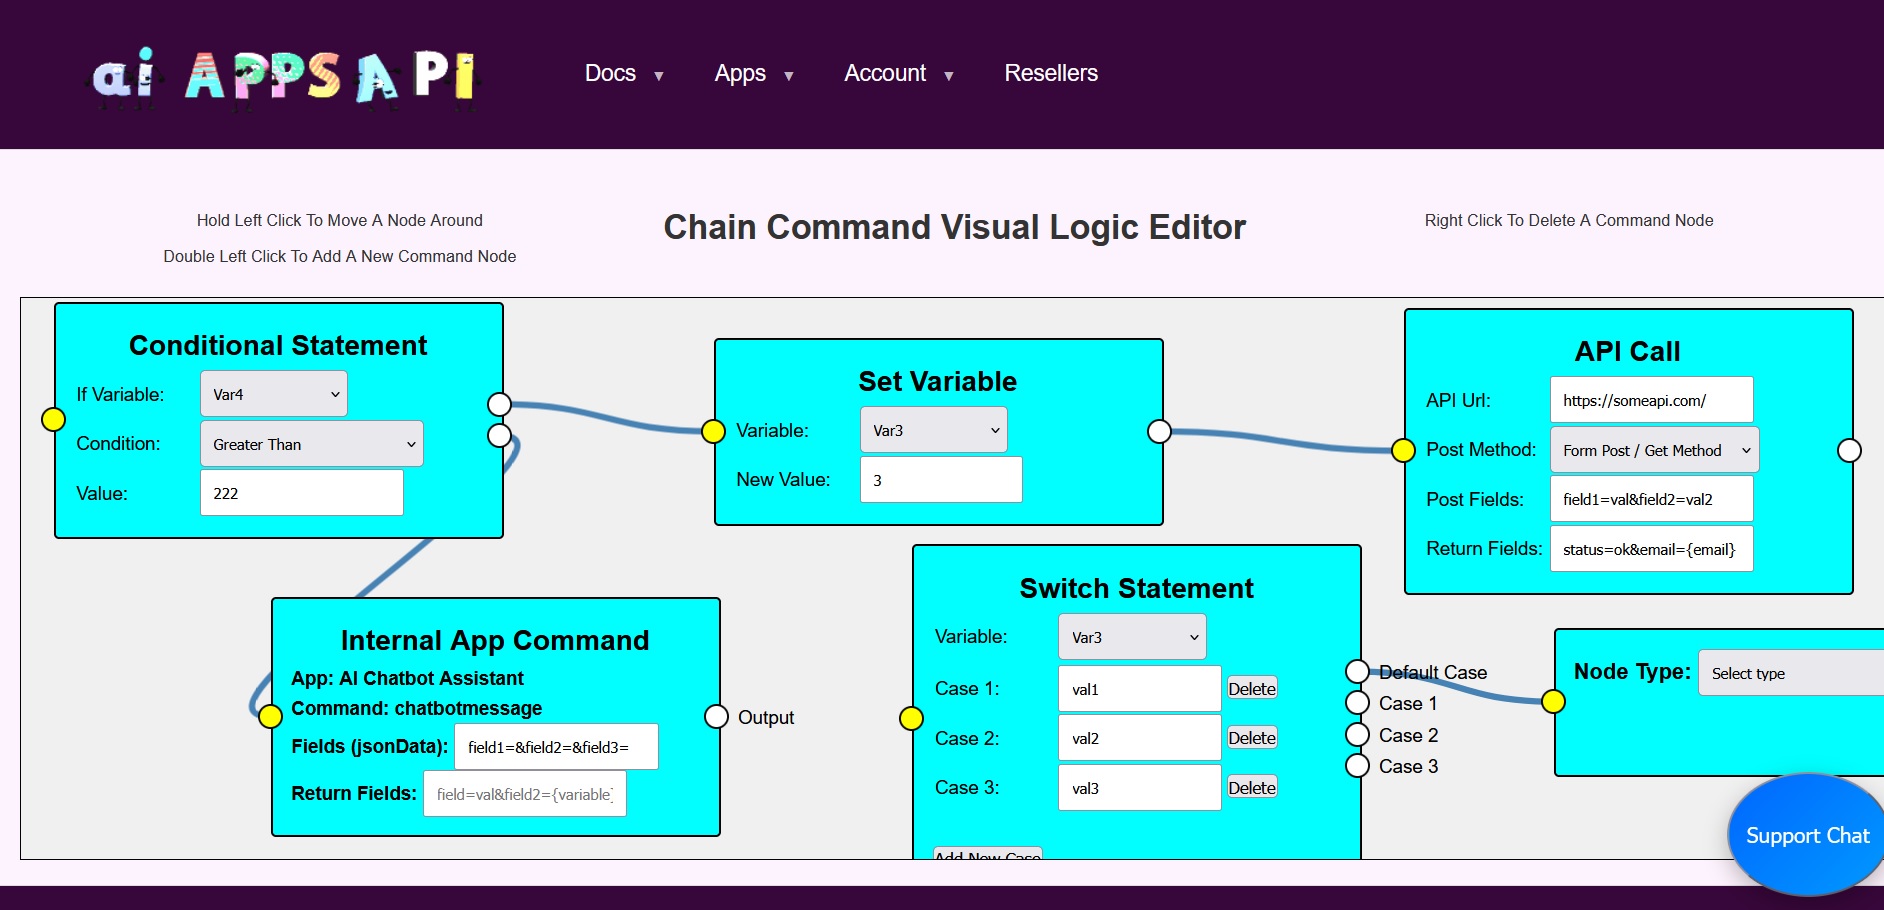This screenshot has height=910, width=1884.
Task: Select the Case 3 output port
Action: (x=1357, y=766)
